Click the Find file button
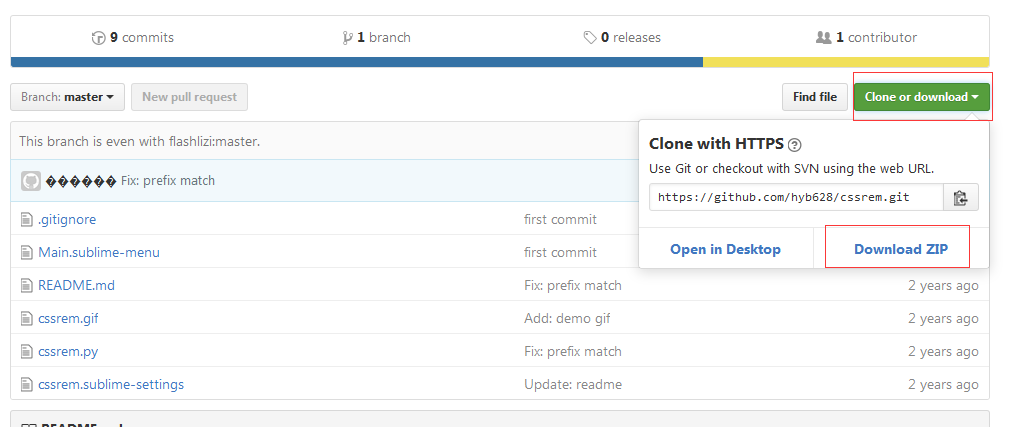Screen dimensions: 1036x427 click(815, 97)
